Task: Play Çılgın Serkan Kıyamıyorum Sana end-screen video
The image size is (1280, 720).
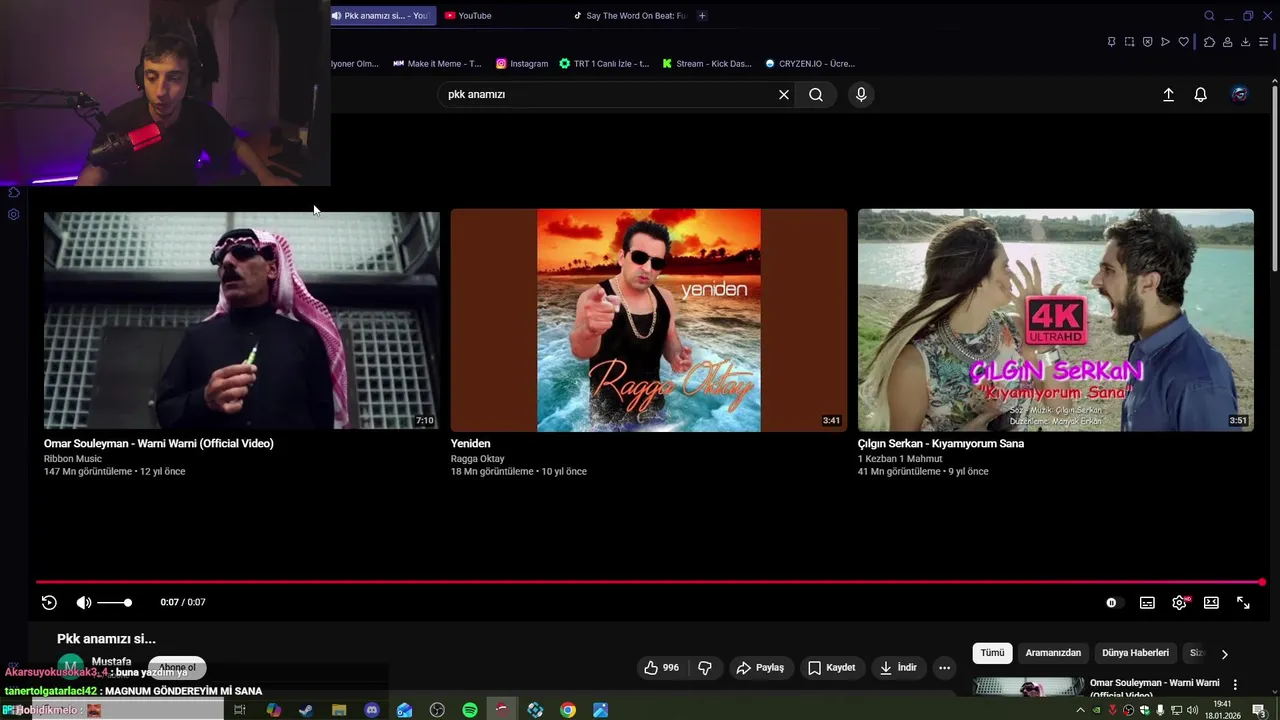Action: [1055, 320]
